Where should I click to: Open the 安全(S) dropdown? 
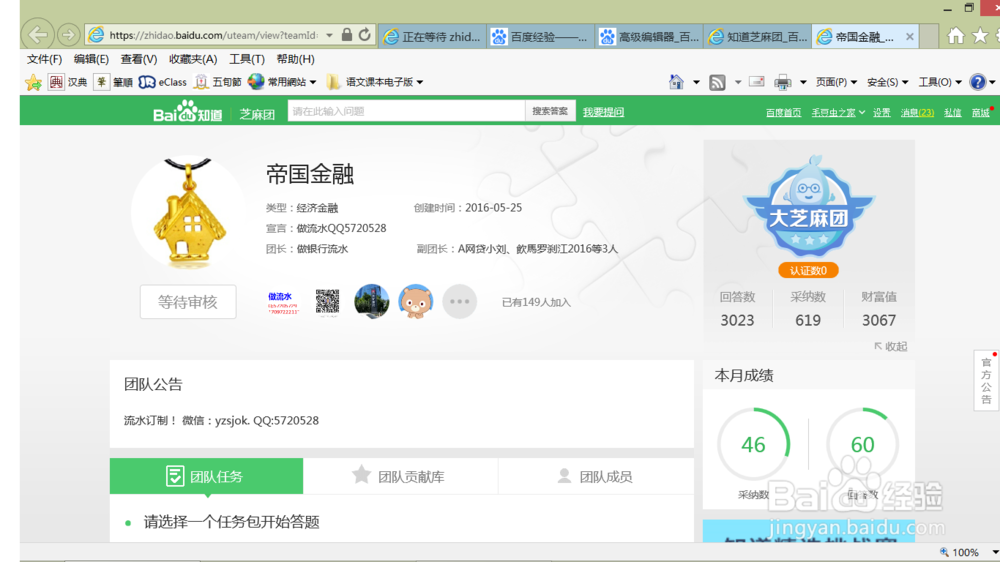click(x=888, y=82)
